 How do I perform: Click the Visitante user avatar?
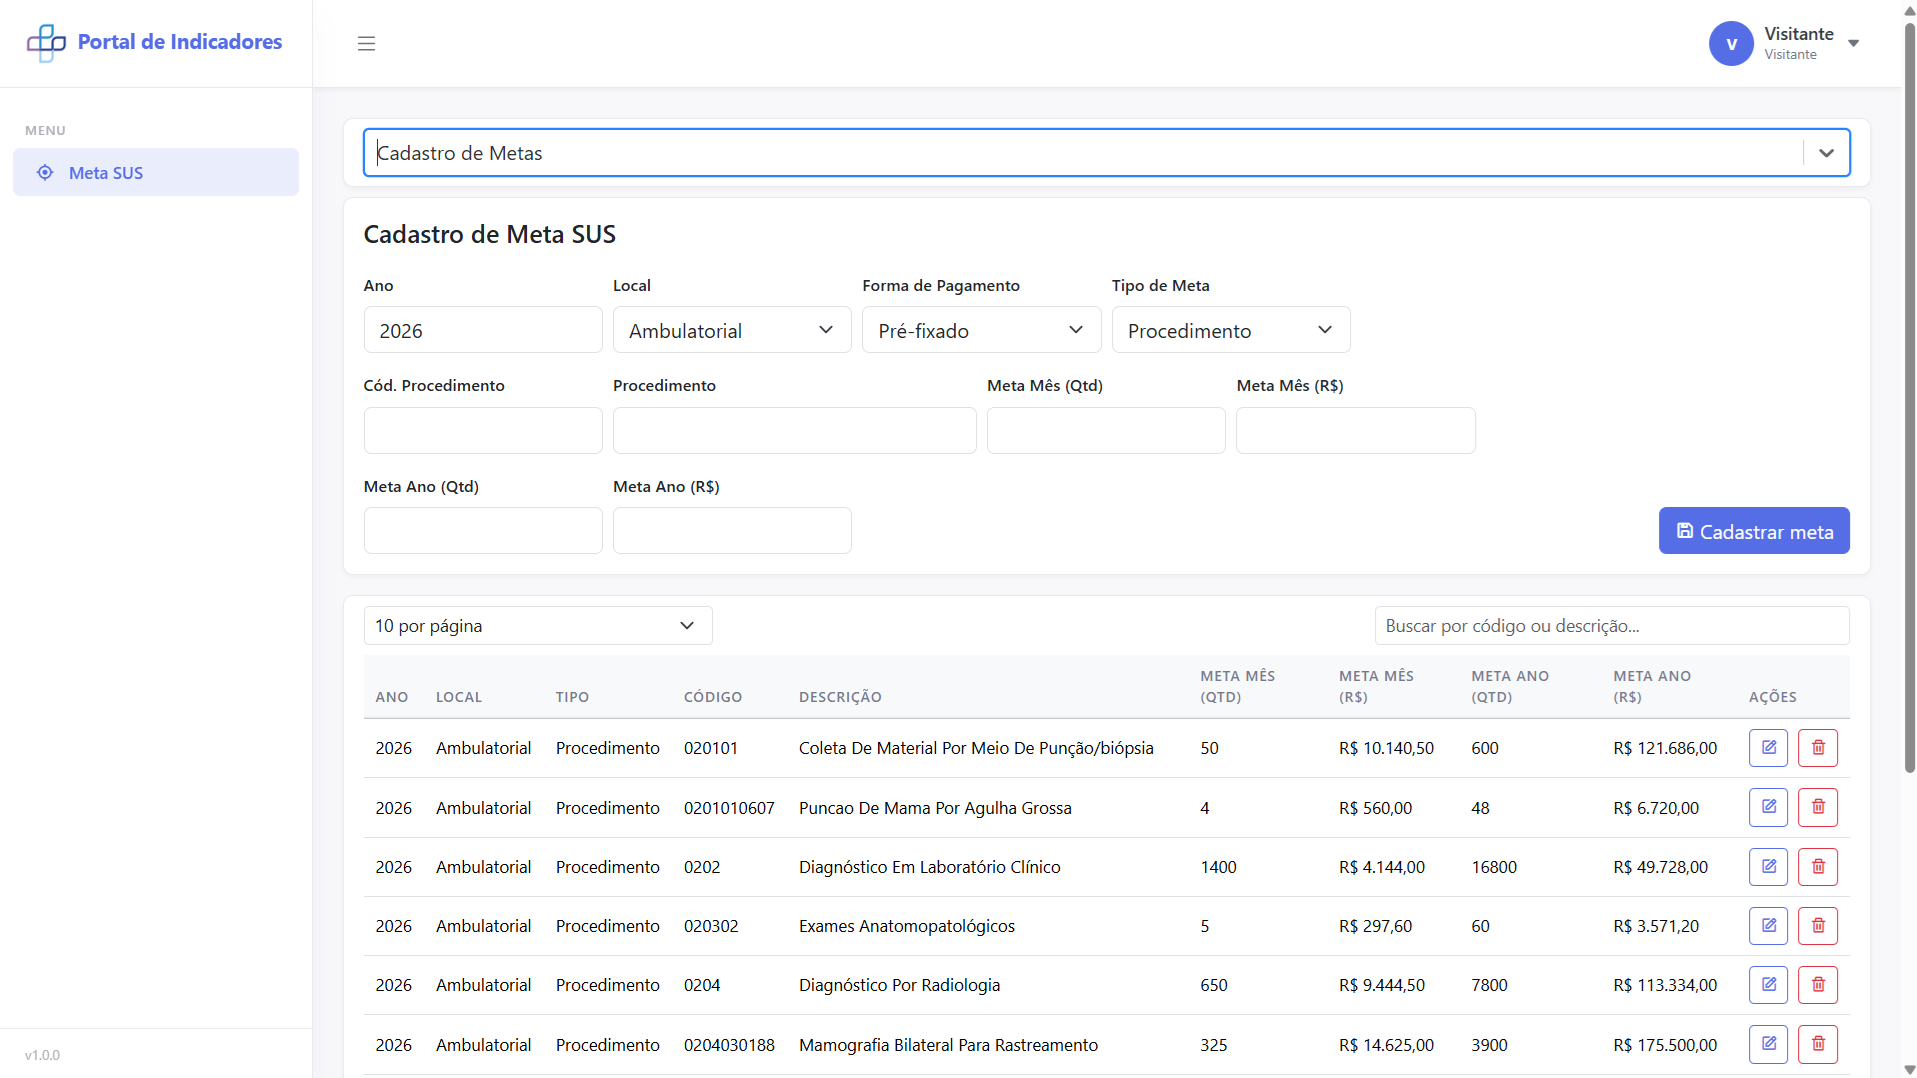point(1731,43)
